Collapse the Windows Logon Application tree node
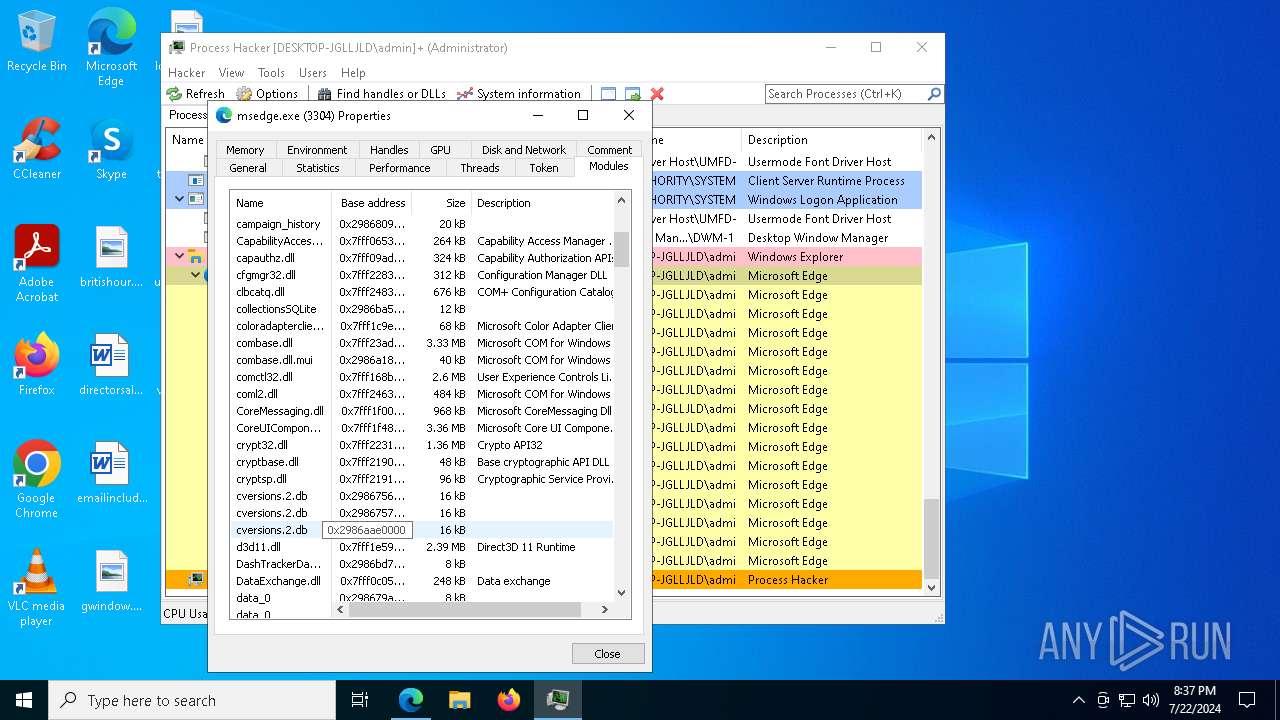The height and width of the screenshot is (720, 1280). [x=180, y=200]
